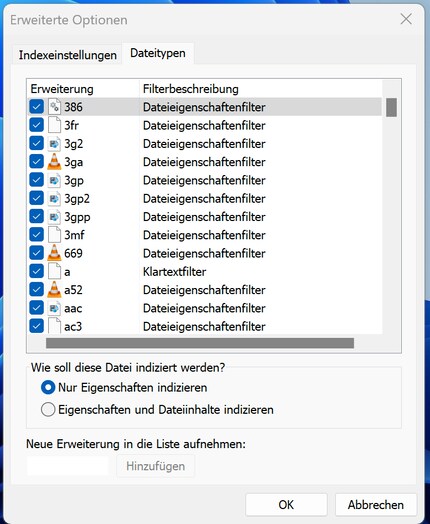Uncheck the 3fr extension checkbox

tap(36, 125)
